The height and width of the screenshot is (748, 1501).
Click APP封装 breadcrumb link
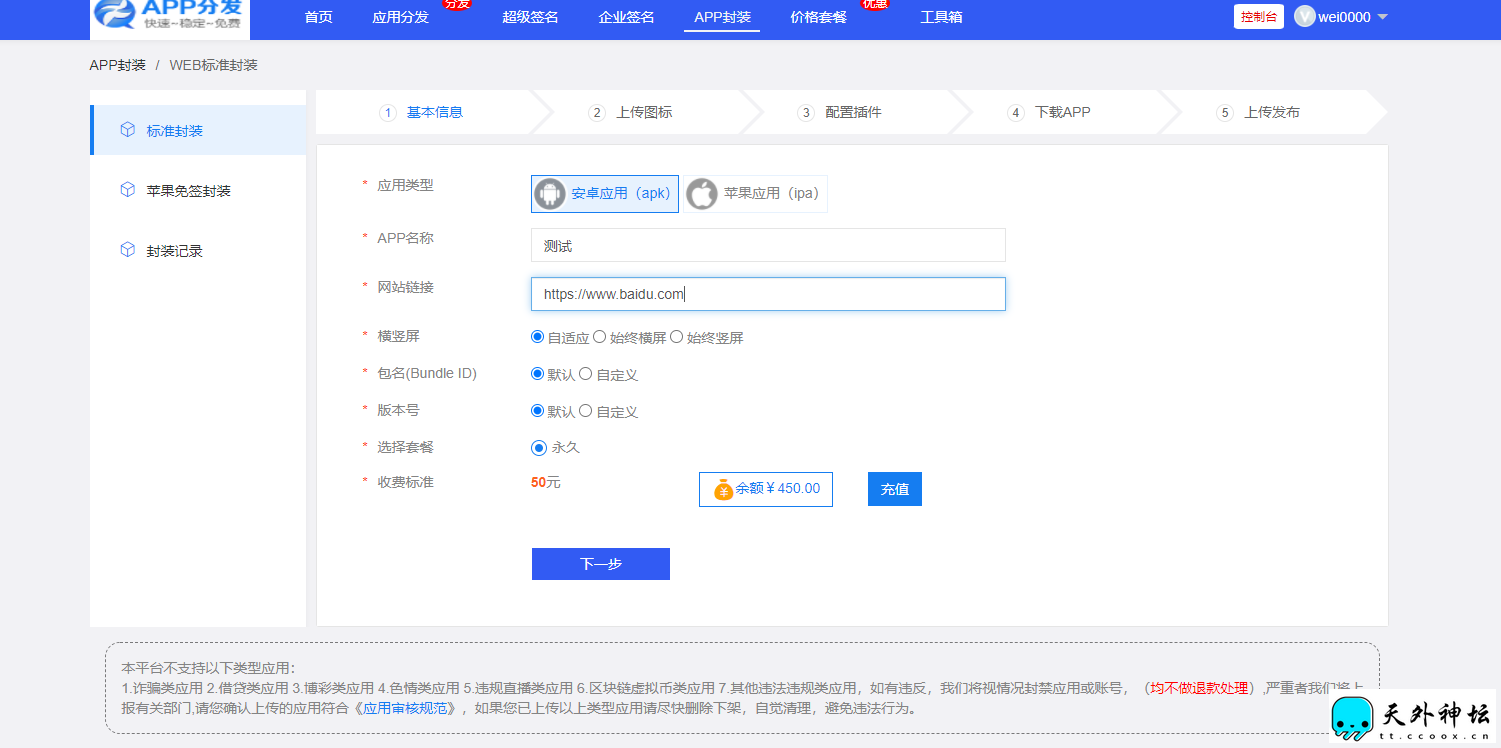coord(118,65)
